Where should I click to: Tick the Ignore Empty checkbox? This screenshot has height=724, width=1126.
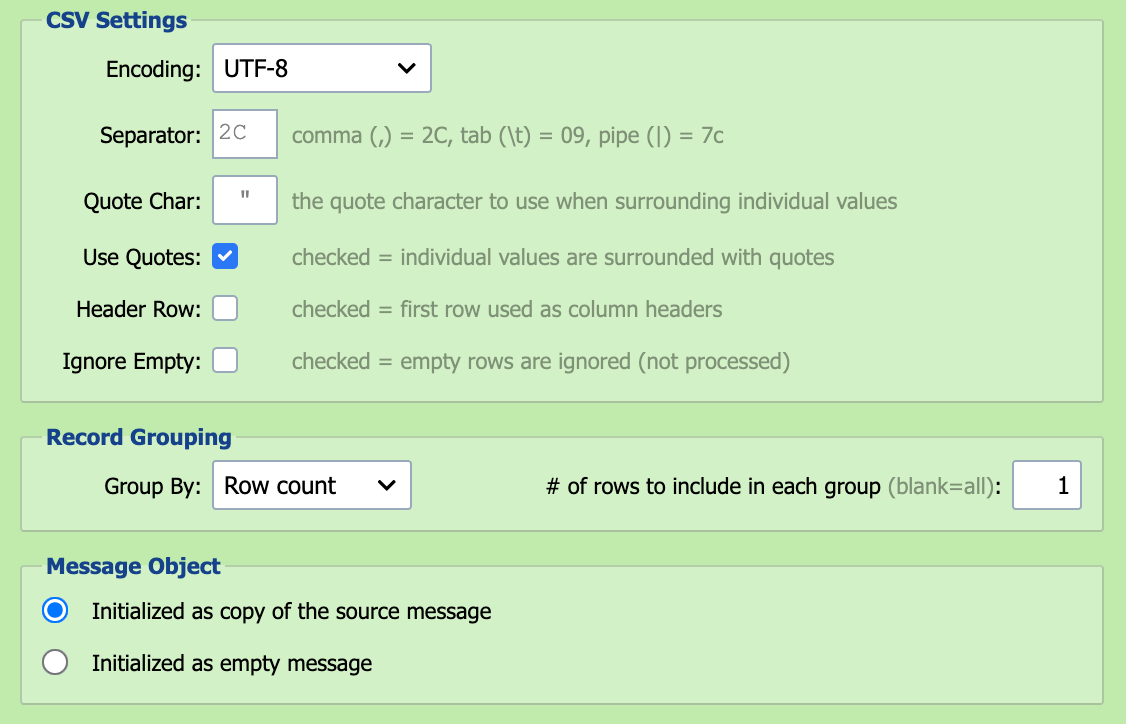pyautogui.click(x=225, y=360)
